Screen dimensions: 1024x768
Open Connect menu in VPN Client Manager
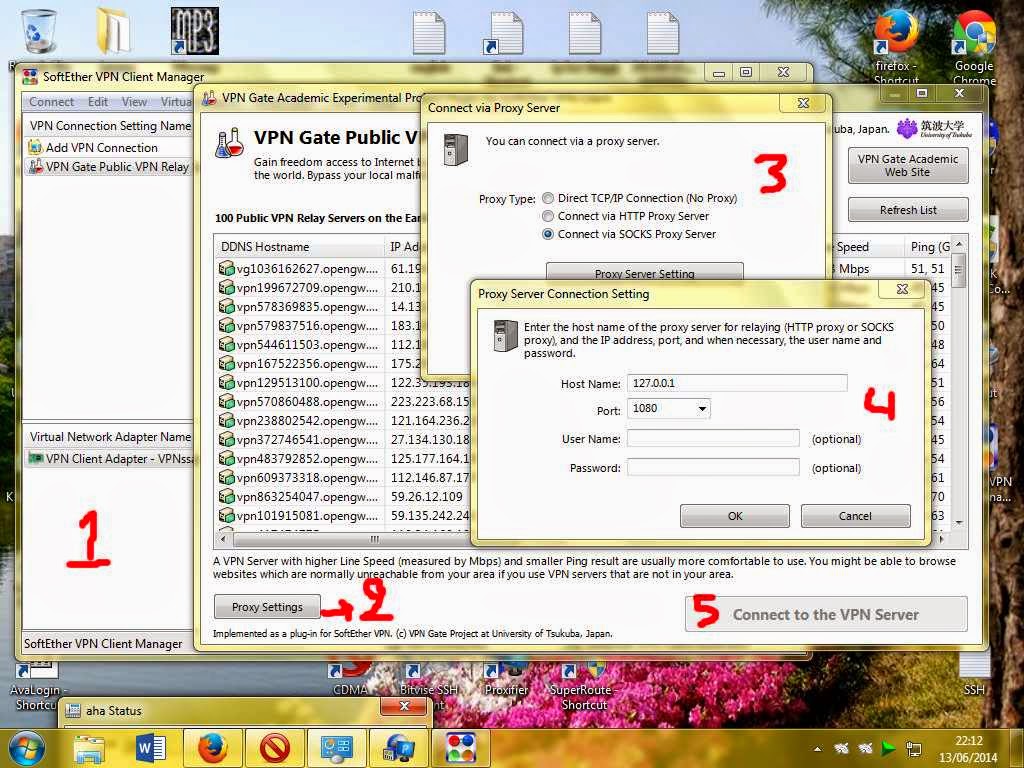(51, 102)
